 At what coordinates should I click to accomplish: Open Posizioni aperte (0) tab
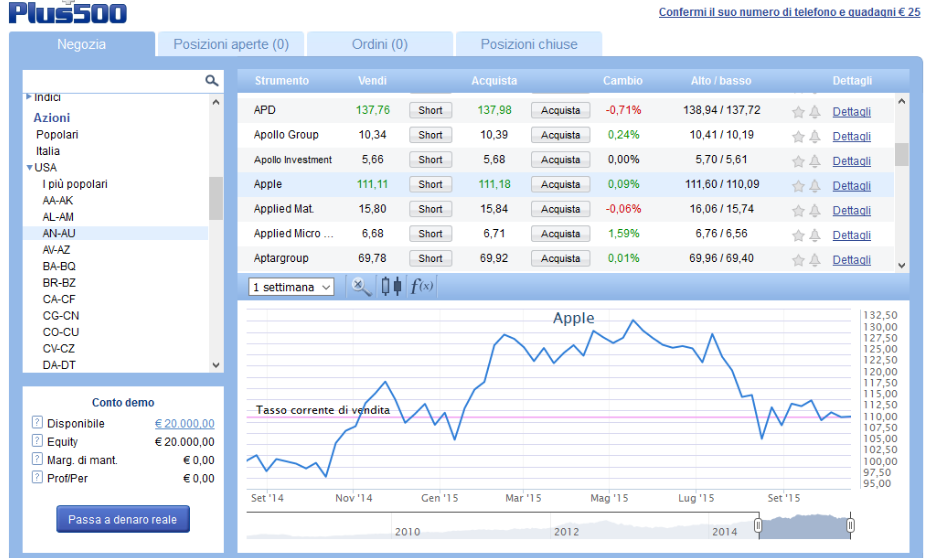click(231, 44)
